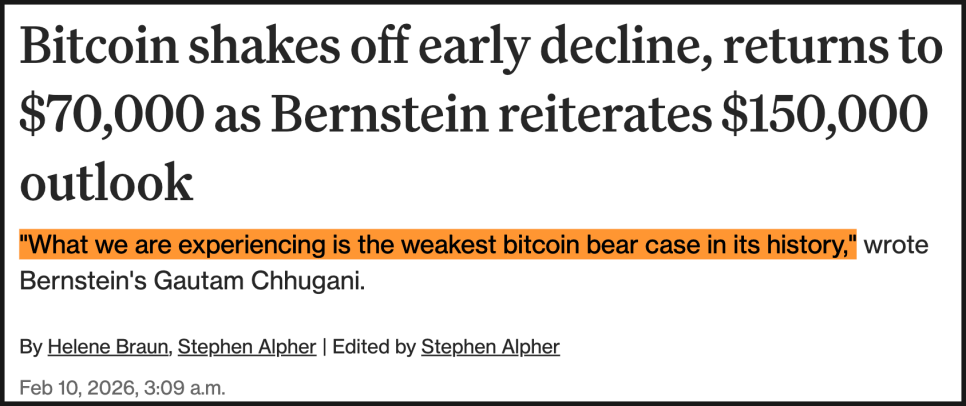
Task: Click the word 'outlook' ending the headline
Action: [x=106, y=185]
